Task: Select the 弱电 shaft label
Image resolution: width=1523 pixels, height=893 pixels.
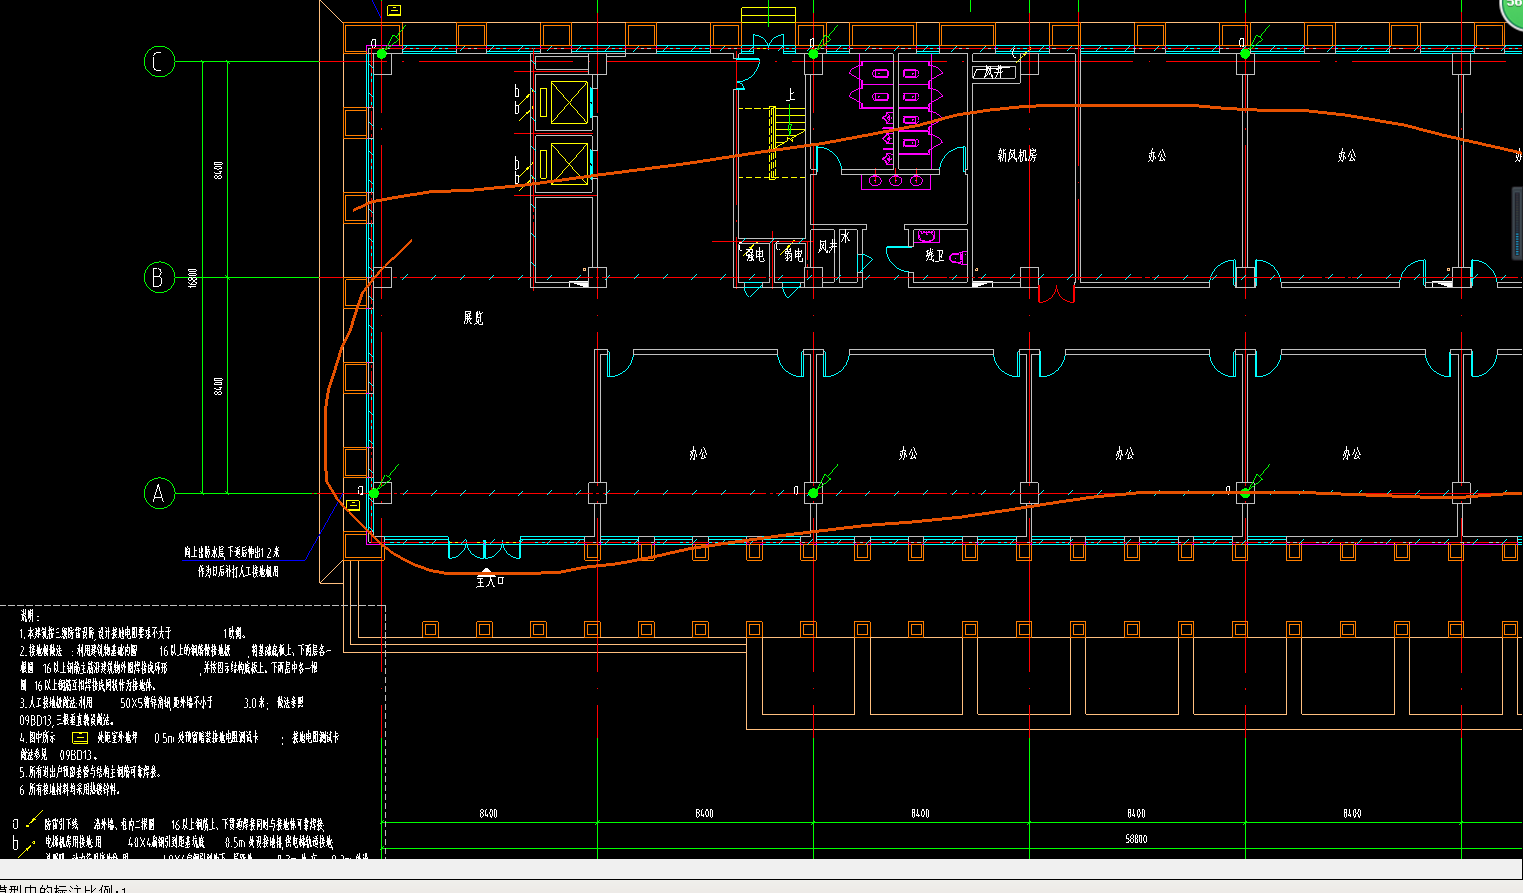Action: (794, 255)
